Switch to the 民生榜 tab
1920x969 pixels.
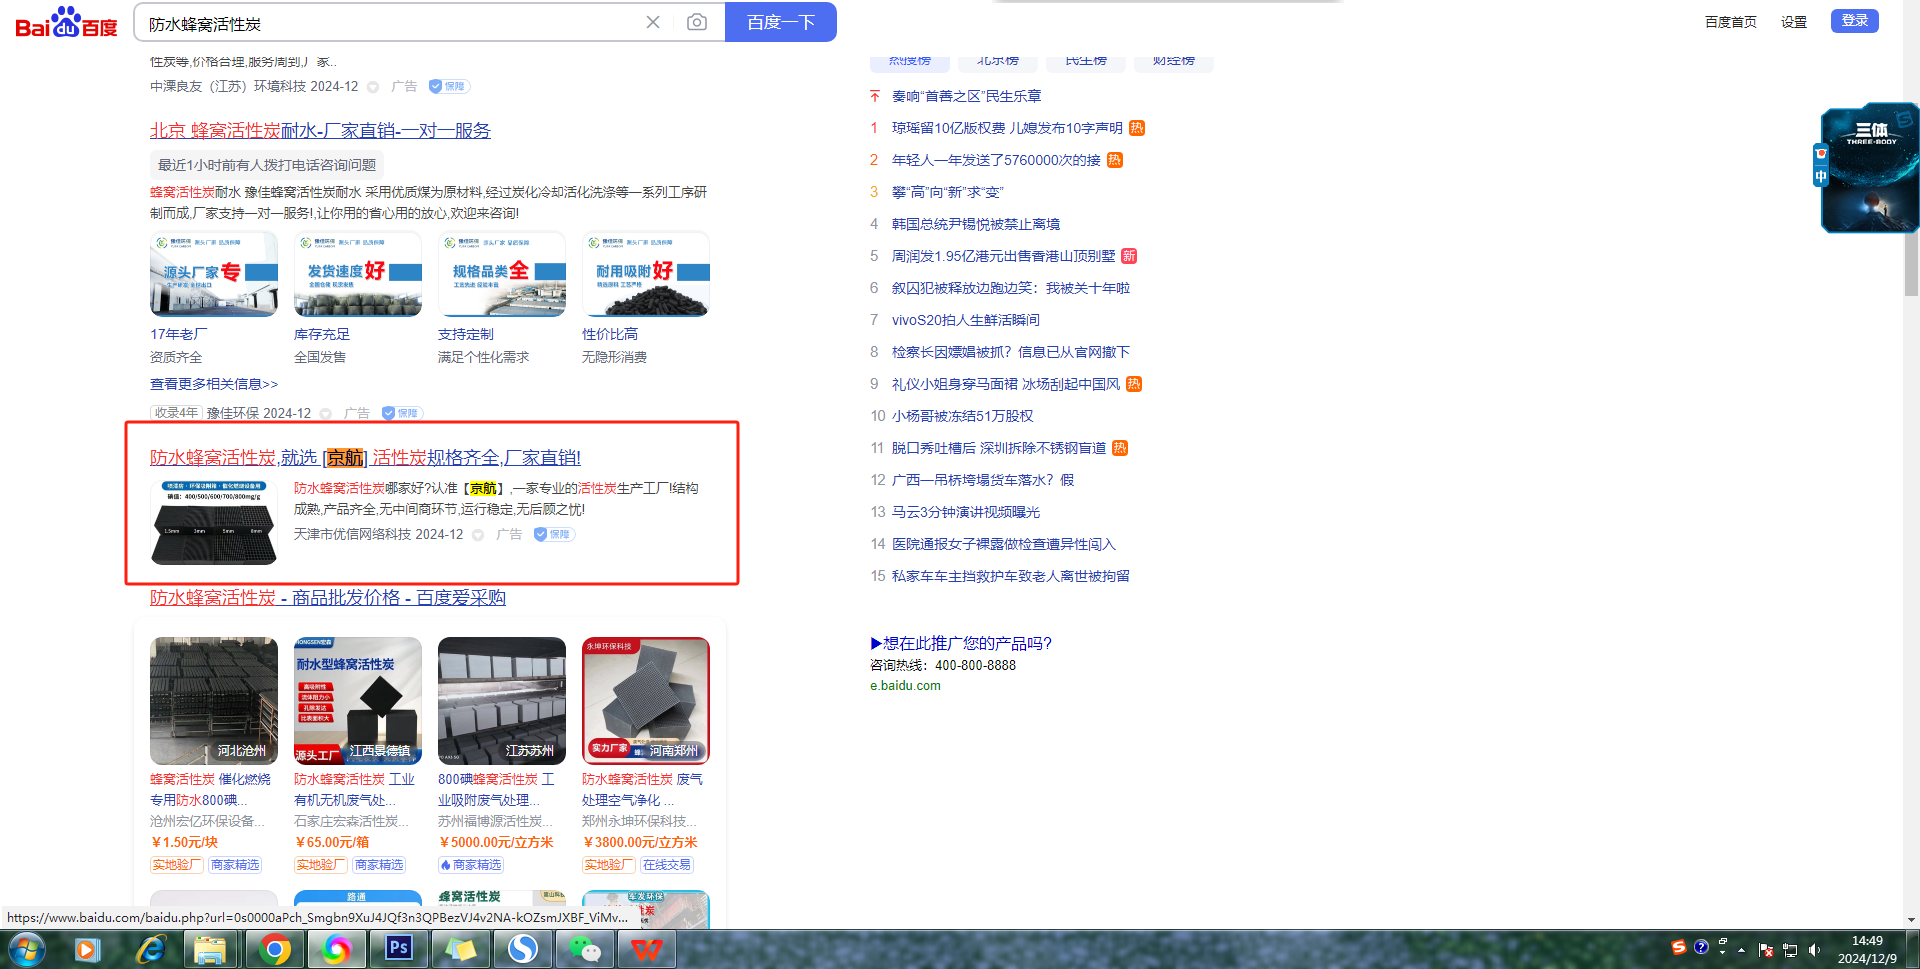1086,62
